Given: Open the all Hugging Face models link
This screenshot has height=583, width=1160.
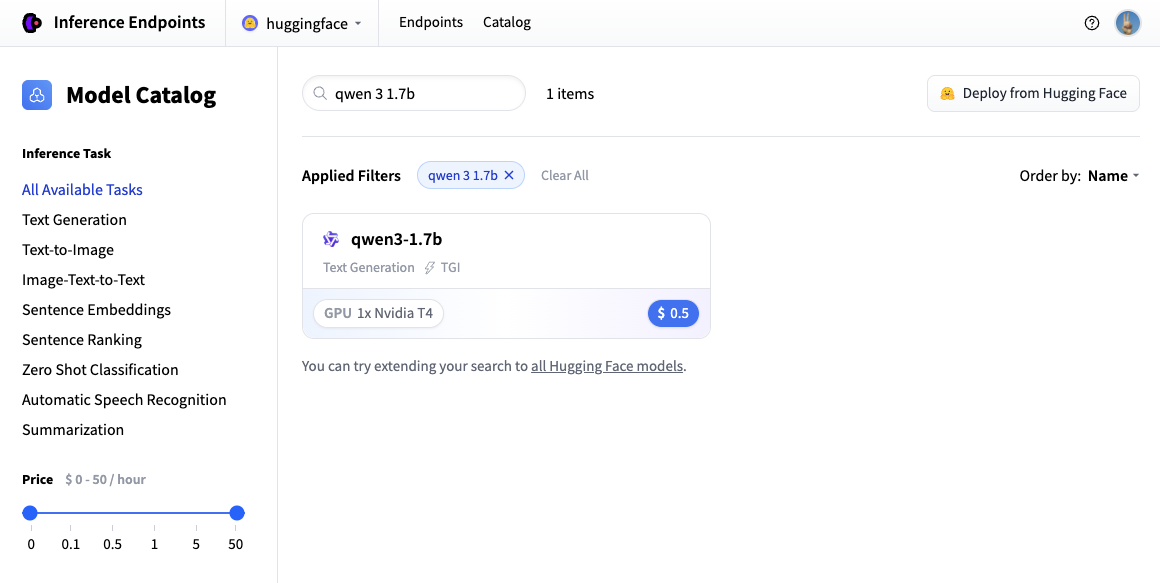Looking at the screenshot, I should pos(607,365).
